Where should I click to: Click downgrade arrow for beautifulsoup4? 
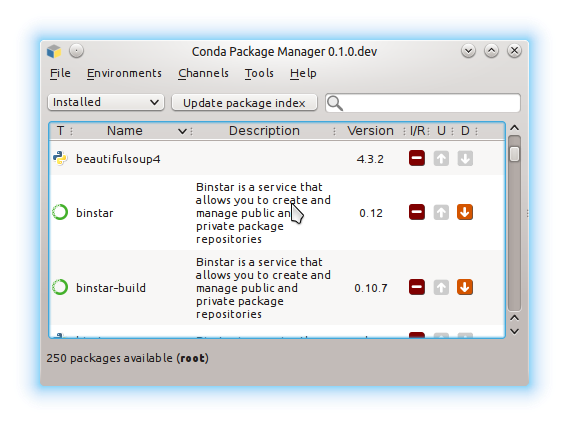click(x=465, y=159)
